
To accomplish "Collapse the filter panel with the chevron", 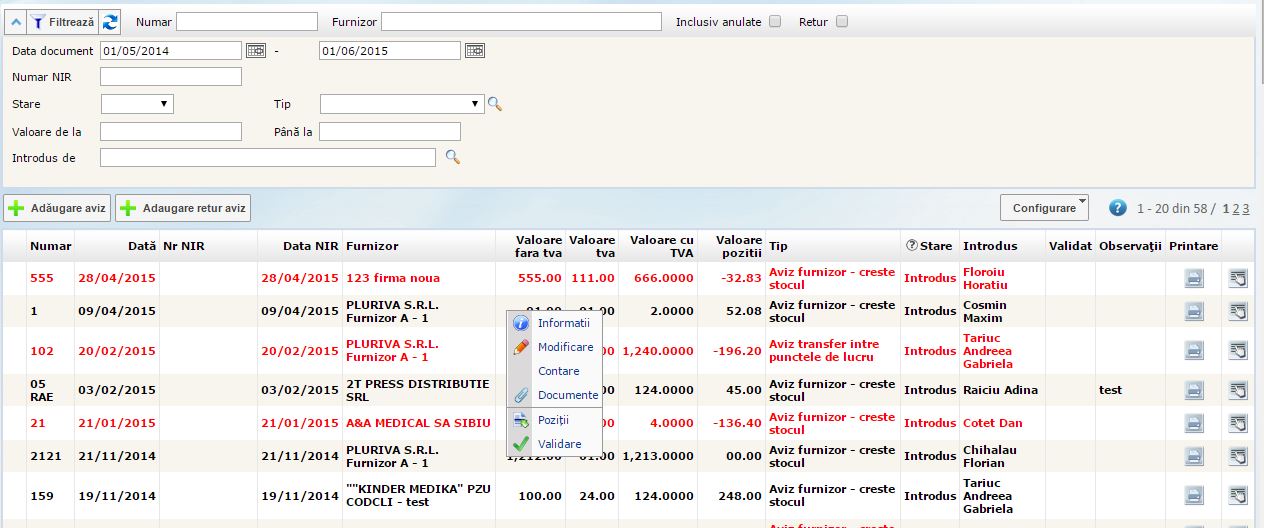I will [15, 21].
